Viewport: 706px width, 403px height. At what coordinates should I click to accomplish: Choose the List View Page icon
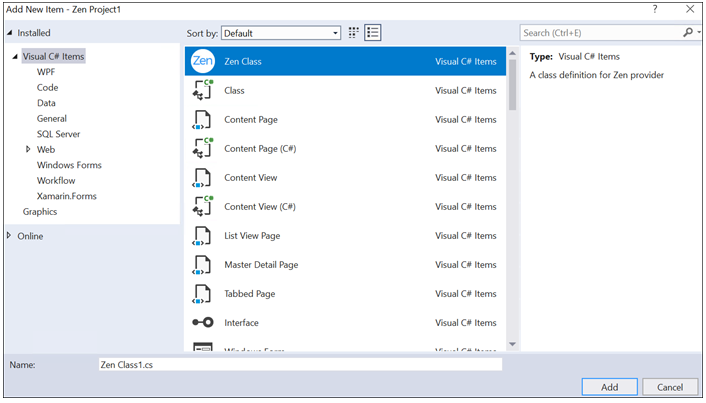(202, 235)
